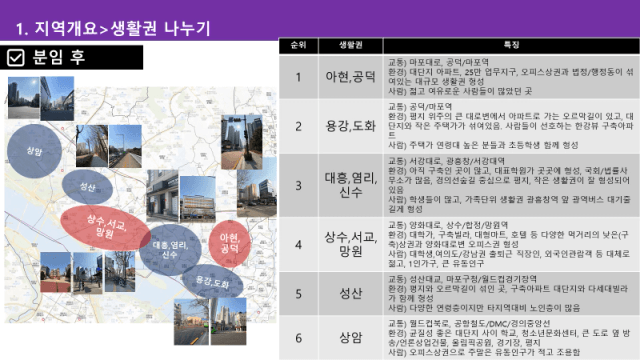Image resolution: width=640 pixels, height=360 pixels.
Task: Click the 아현,공덕 cell in the table
Action: [x=351, y=77]
